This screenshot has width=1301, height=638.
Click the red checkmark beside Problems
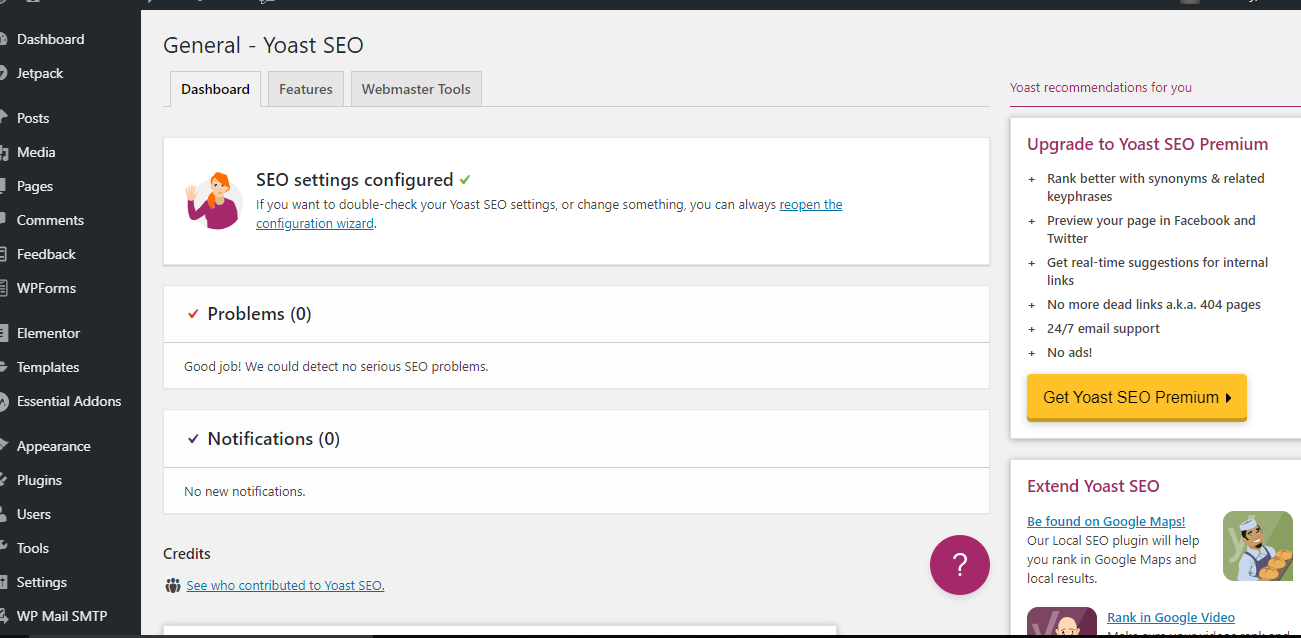[x=194, y=314]
